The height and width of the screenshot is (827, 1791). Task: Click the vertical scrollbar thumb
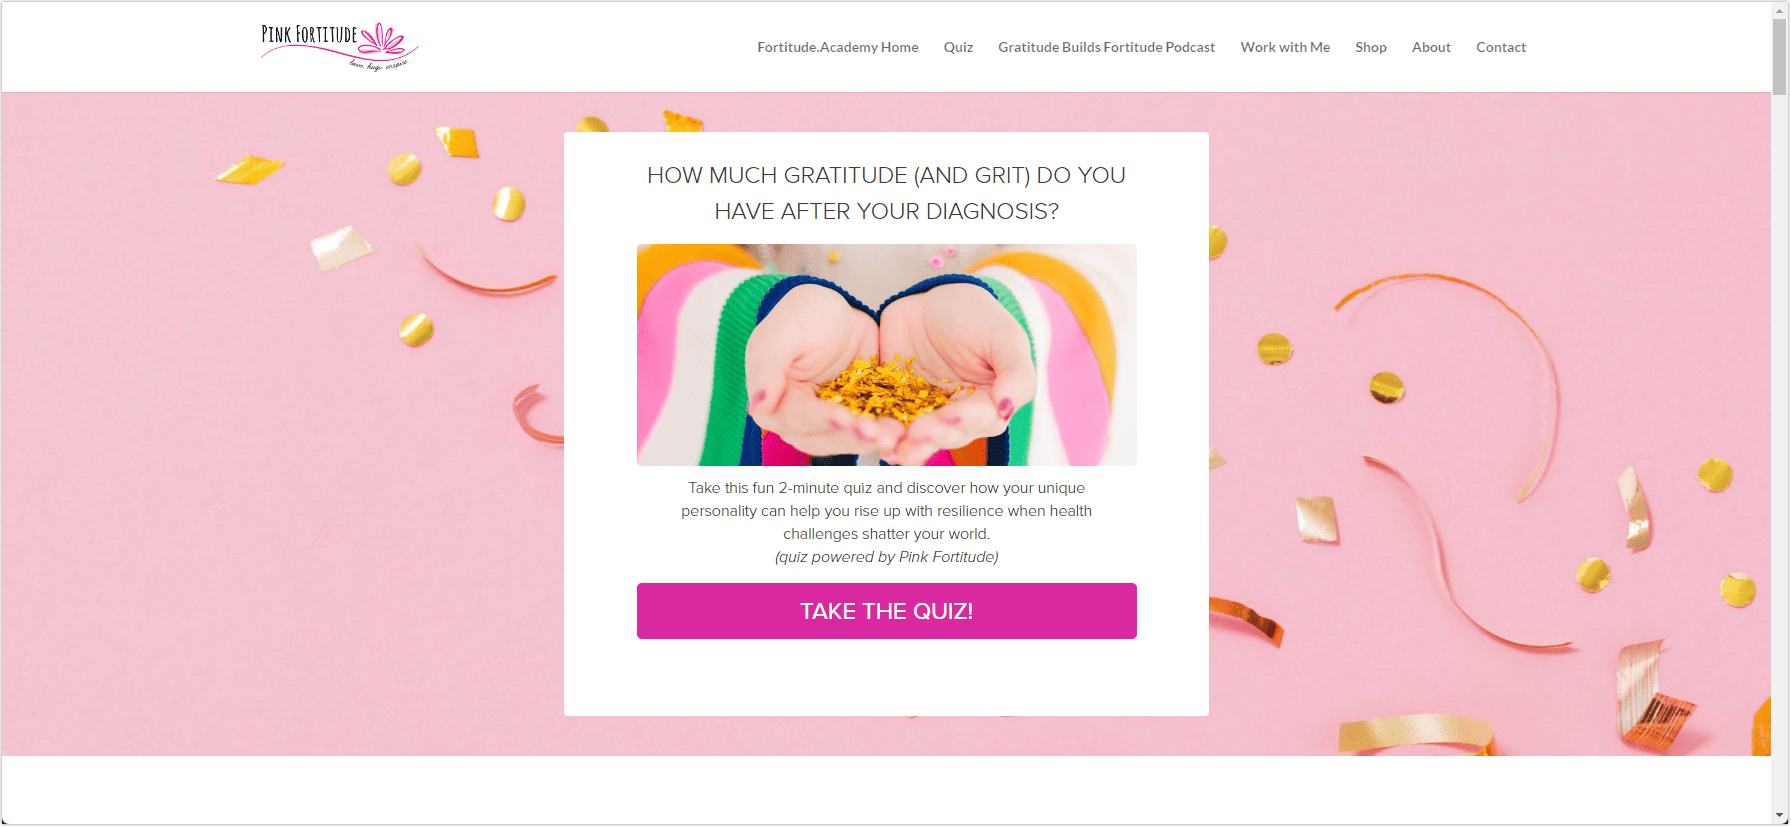coord(1779,56)
